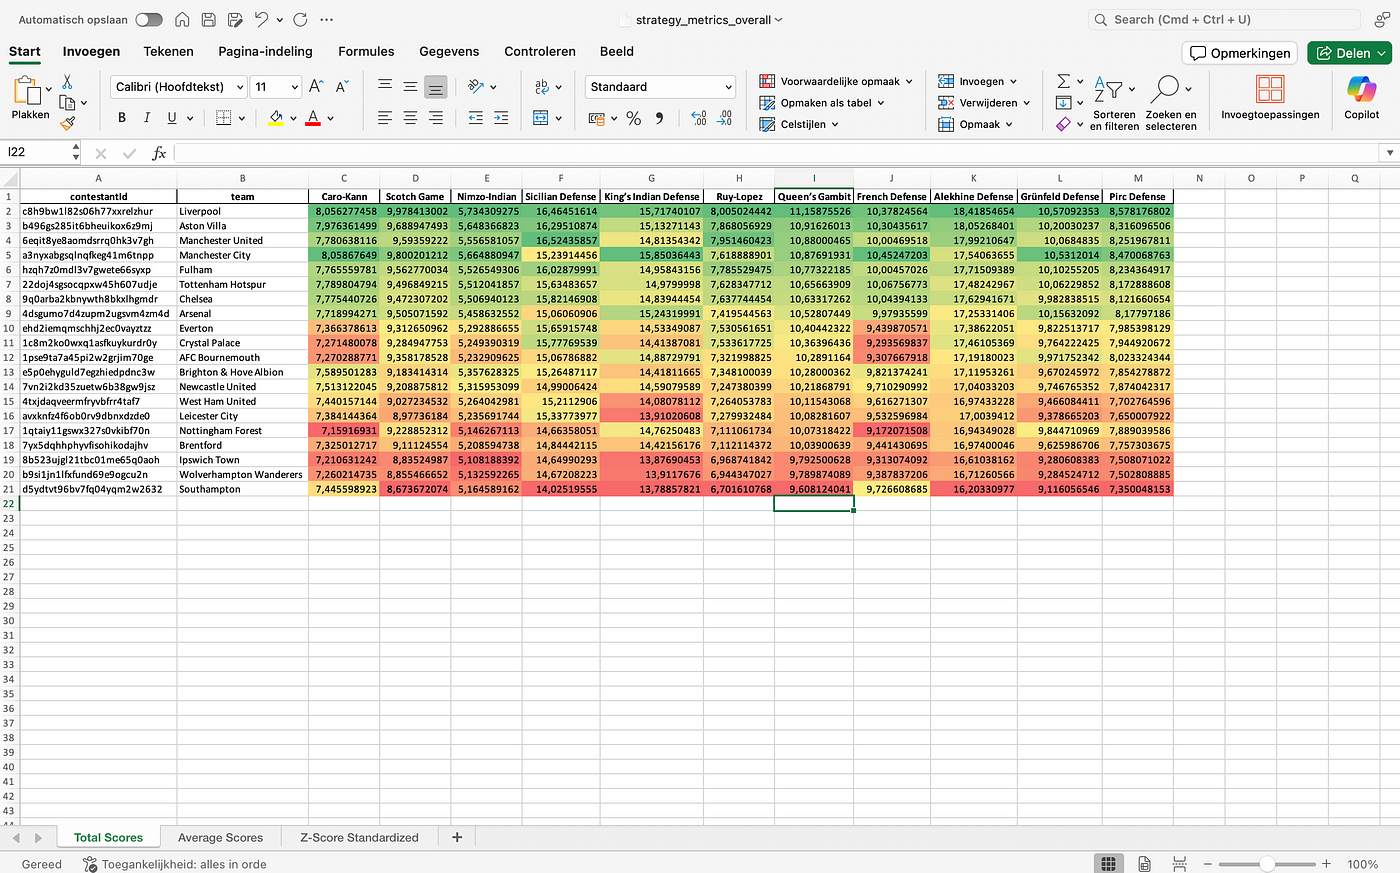Click Sorteren en filteren button
The width and height of the screenshot is (1400, 873).
(1113, 103)
